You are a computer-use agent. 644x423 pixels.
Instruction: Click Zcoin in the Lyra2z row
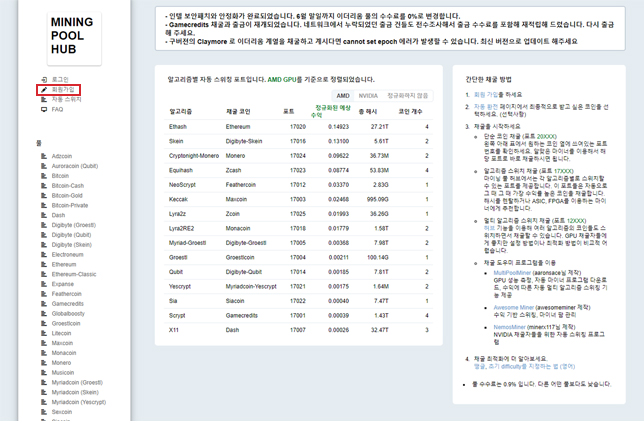tap(232, 214)
